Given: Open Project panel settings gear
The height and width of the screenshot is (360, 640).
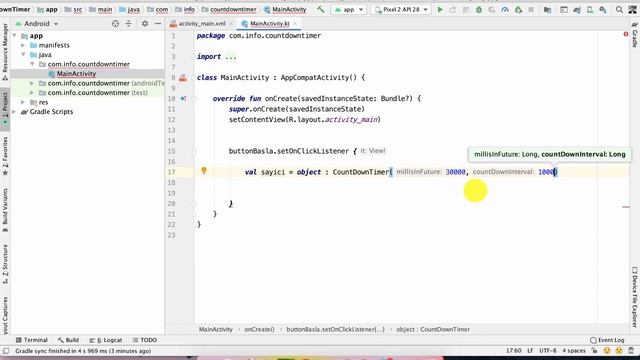Looking at the screenshot, I should (x=145, y=24).
